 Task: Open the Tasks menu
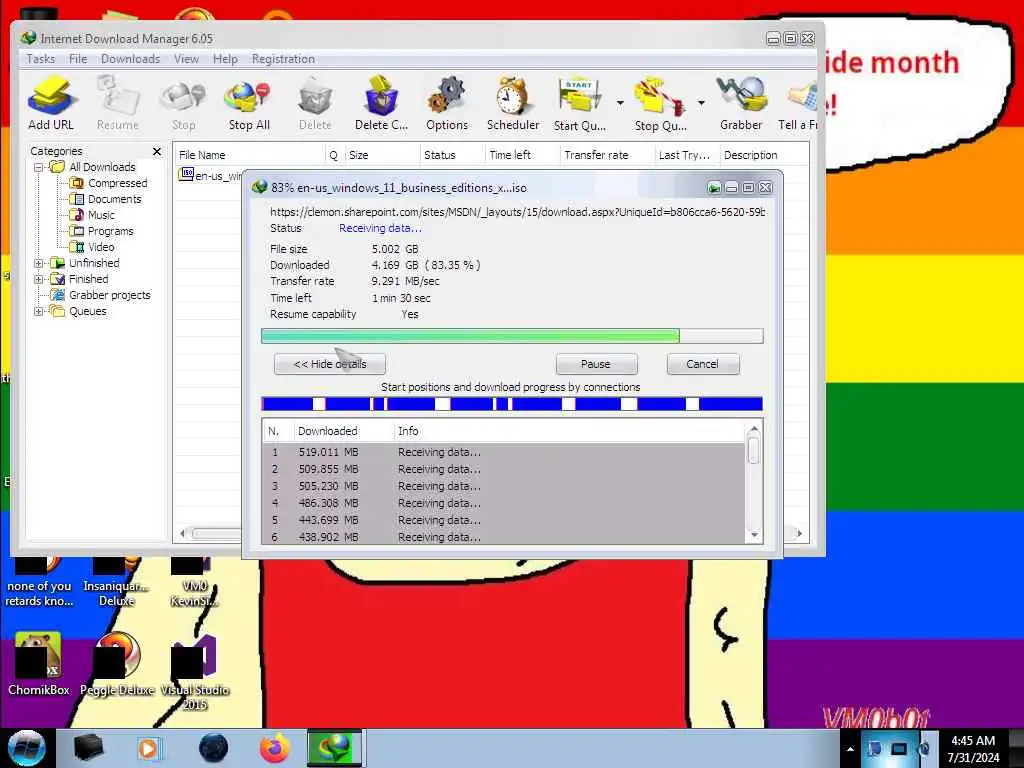pyautogui.click(x=40, y=59)
